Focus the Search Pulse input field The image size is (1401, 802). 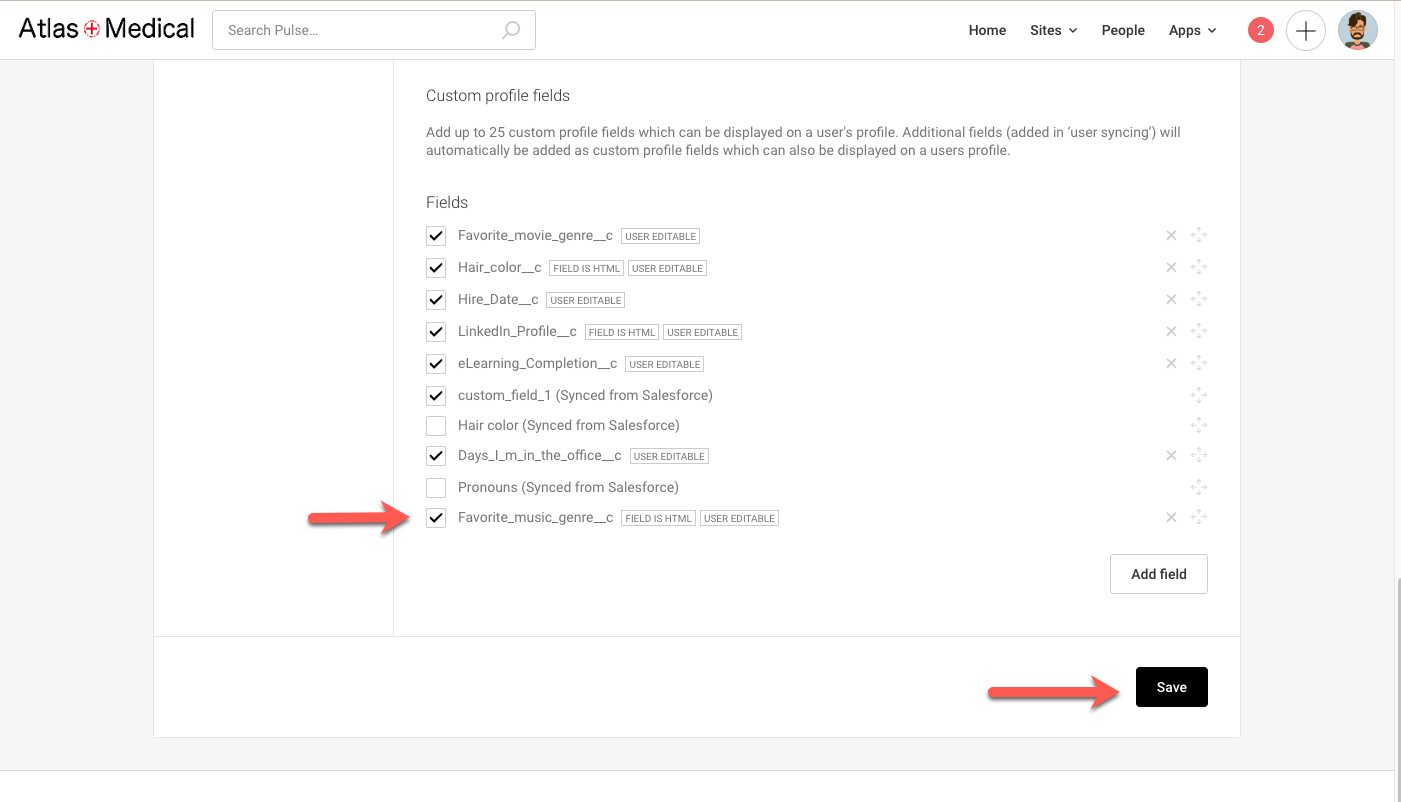coord(374,30)
